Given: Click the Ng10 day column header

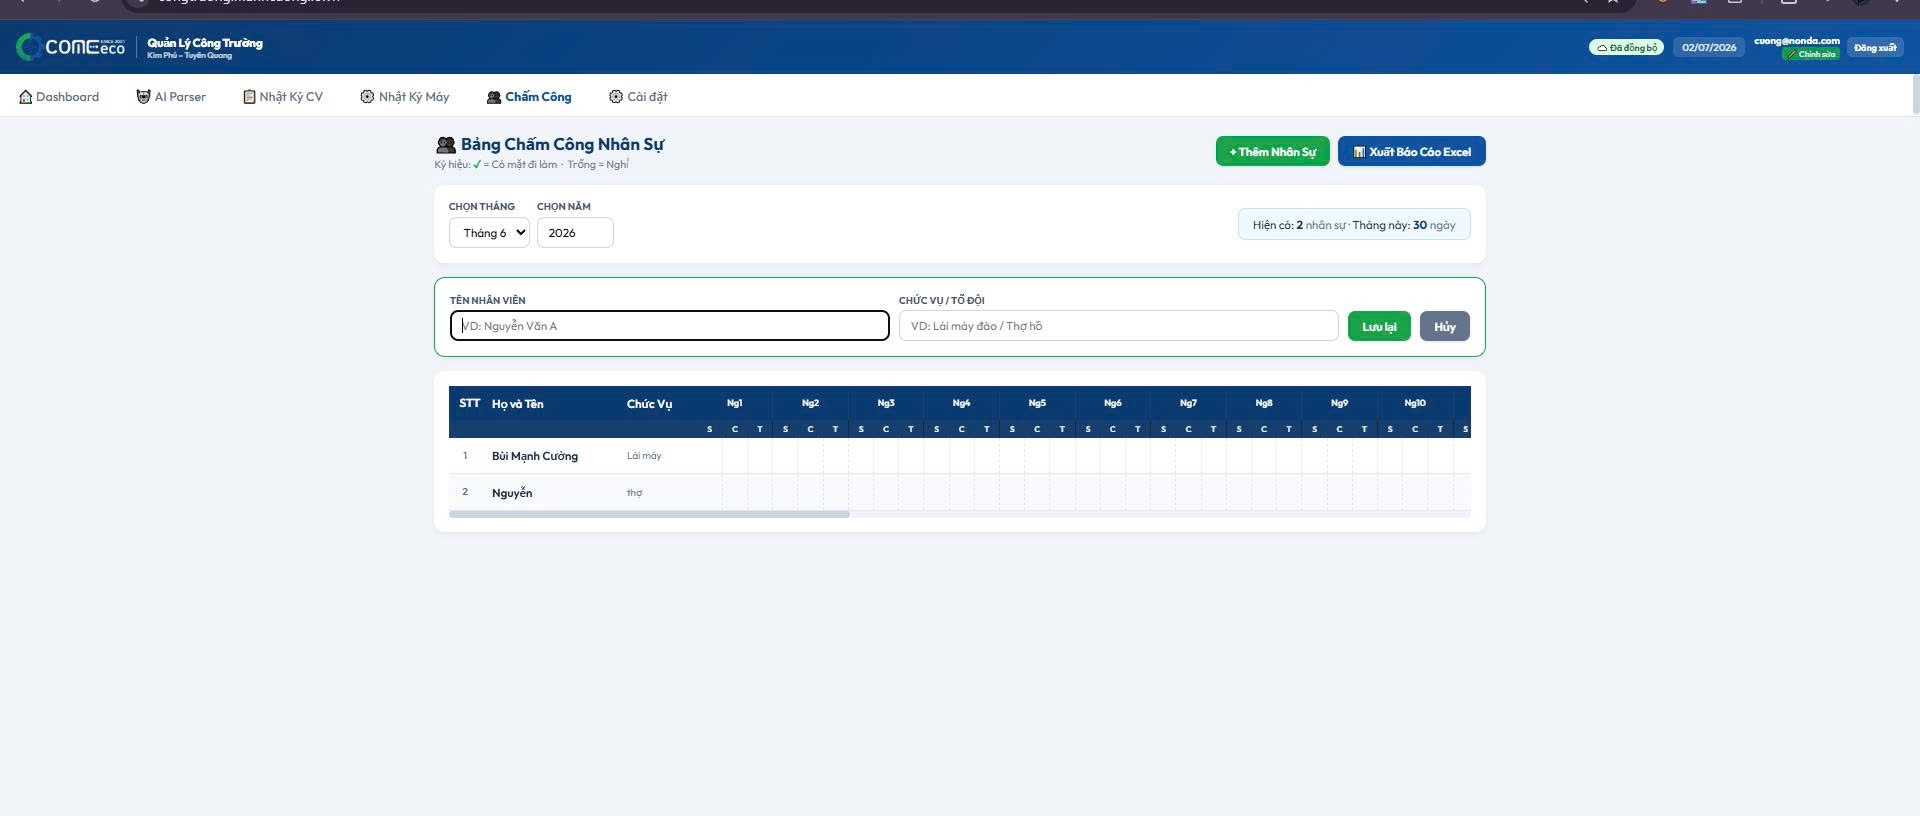Looking at the screenshot, I should coord(1415,403).
